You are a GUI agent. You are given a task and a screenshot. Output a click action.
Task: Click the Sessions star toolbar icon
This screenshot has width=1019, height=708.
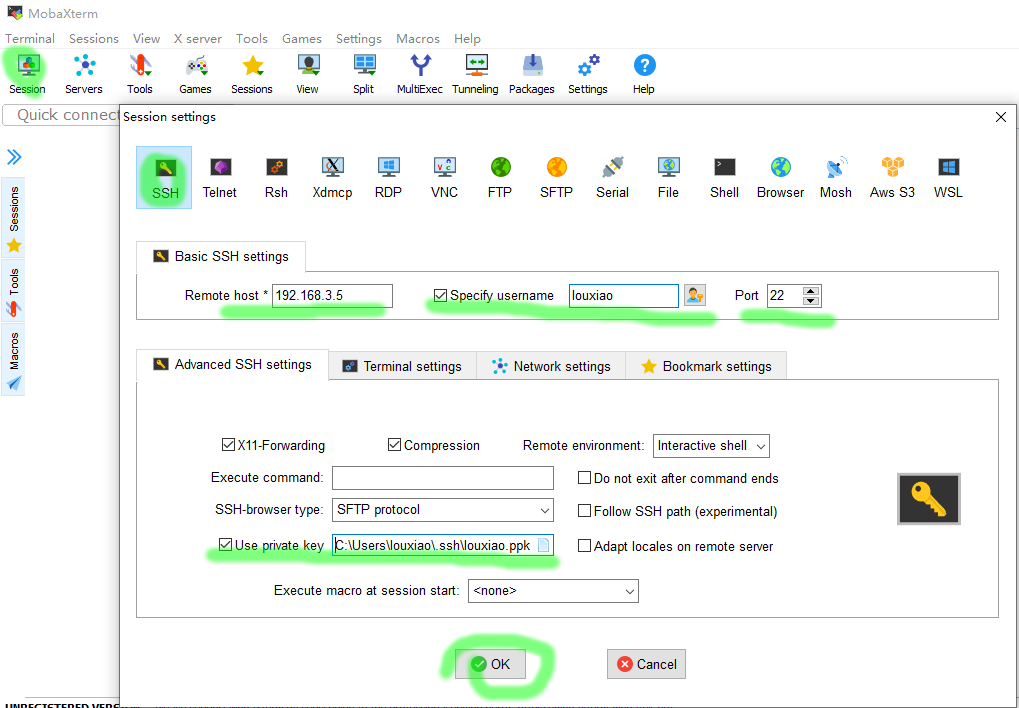252,75
